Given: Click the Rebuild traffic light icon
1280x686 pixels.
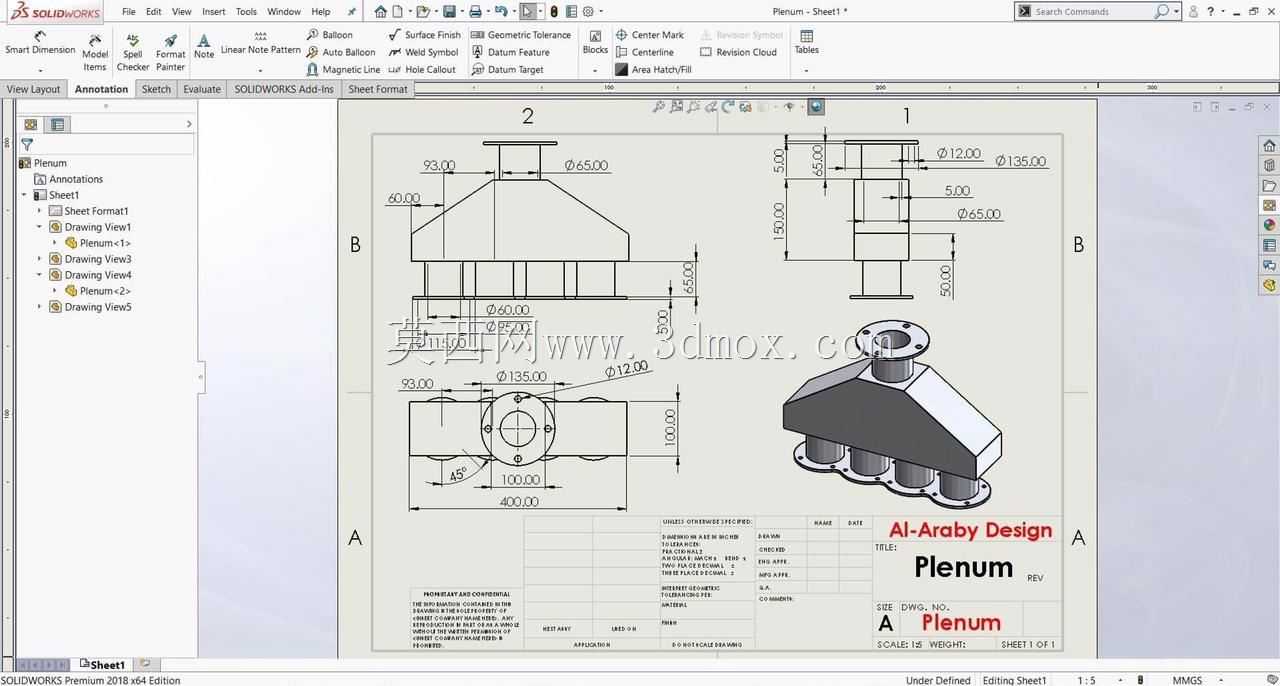Looking at the screenshot, I should (554, 12).
